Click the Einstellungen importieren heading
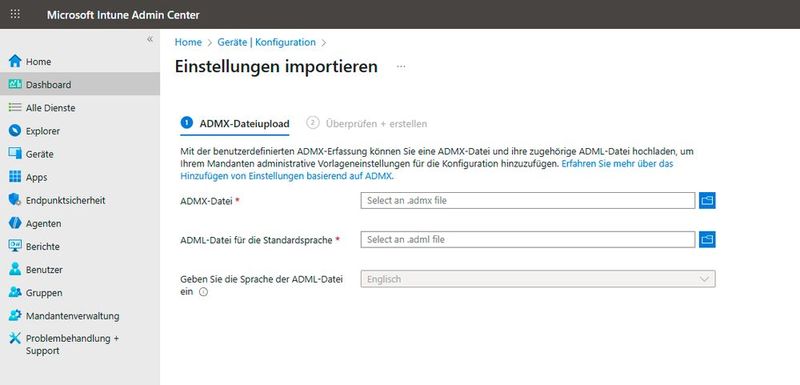The image size is (800, 385). 276,67
